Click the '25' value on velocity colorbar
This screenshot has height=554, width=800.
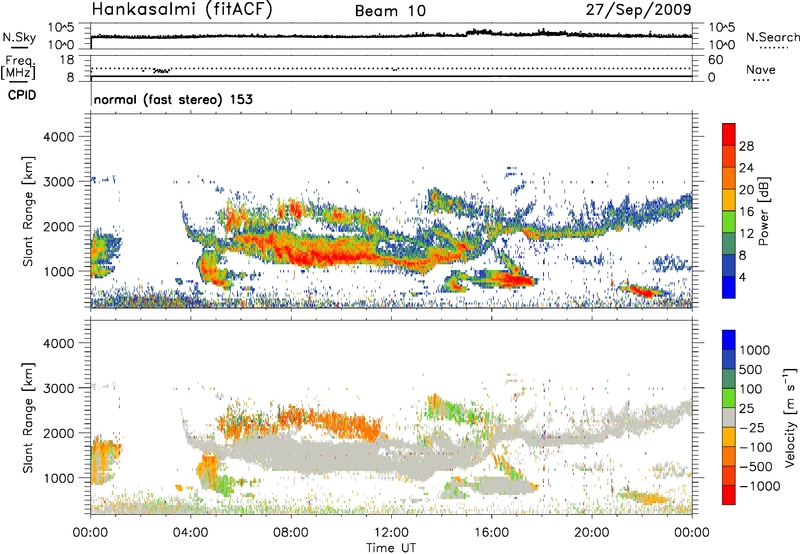point(746,408)
